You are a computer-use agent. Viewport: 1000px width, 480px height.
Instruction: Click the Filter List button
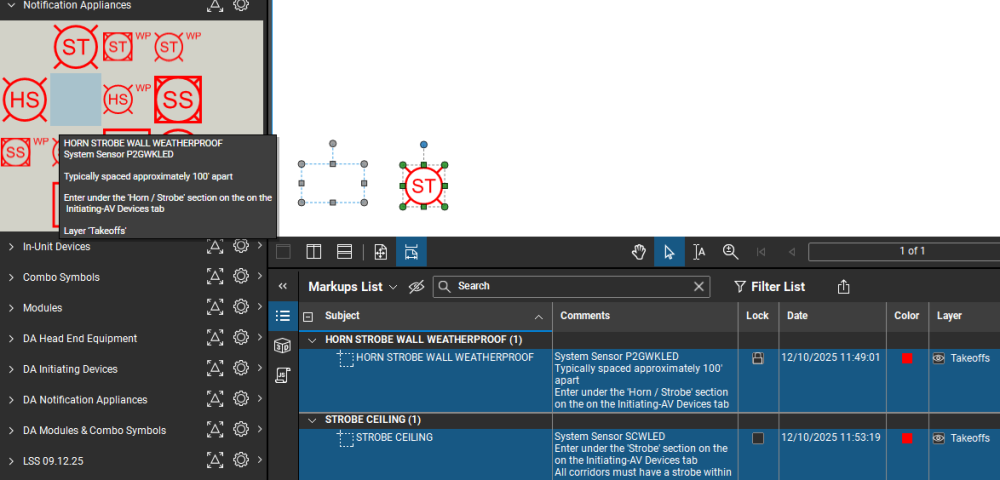coord(770,287)
